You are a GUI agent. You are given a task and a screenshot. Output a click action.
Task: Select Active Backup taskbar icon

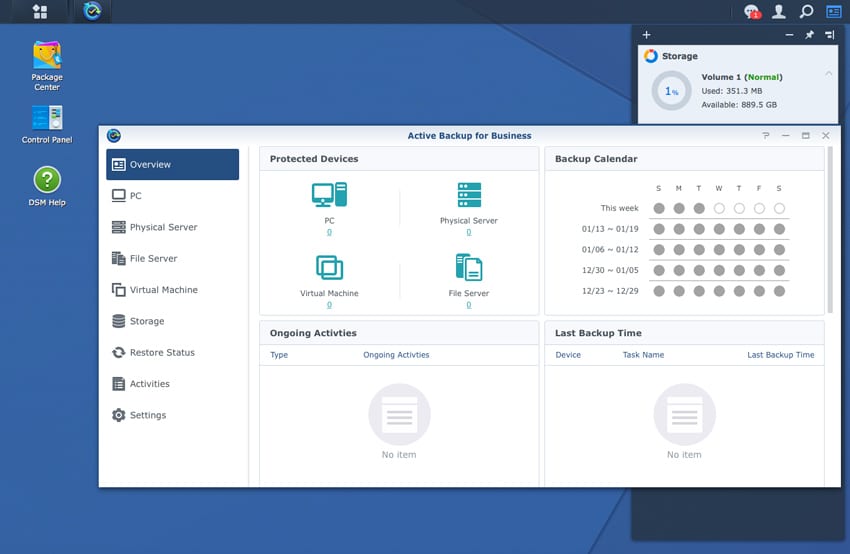pos(93,11)
